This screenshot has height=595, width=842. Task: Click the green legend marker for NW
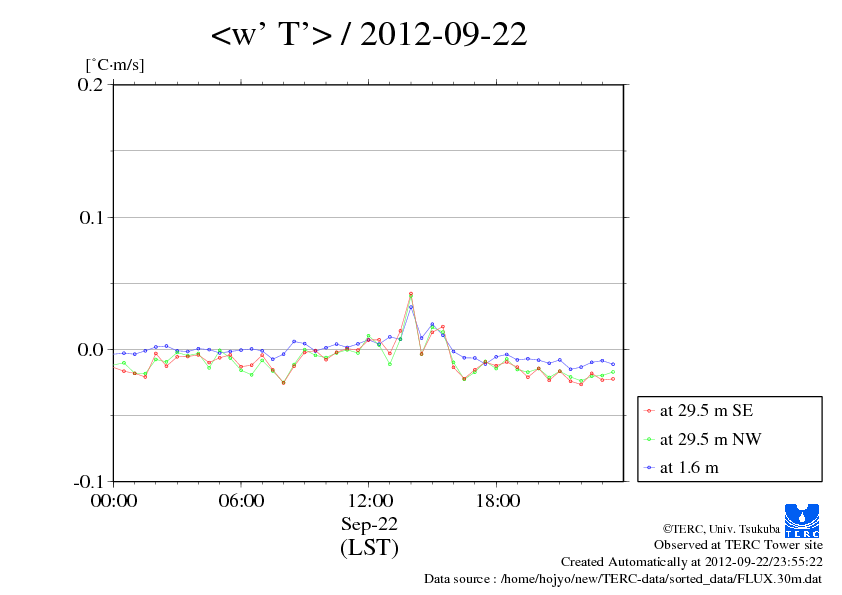tap(649, 440)
